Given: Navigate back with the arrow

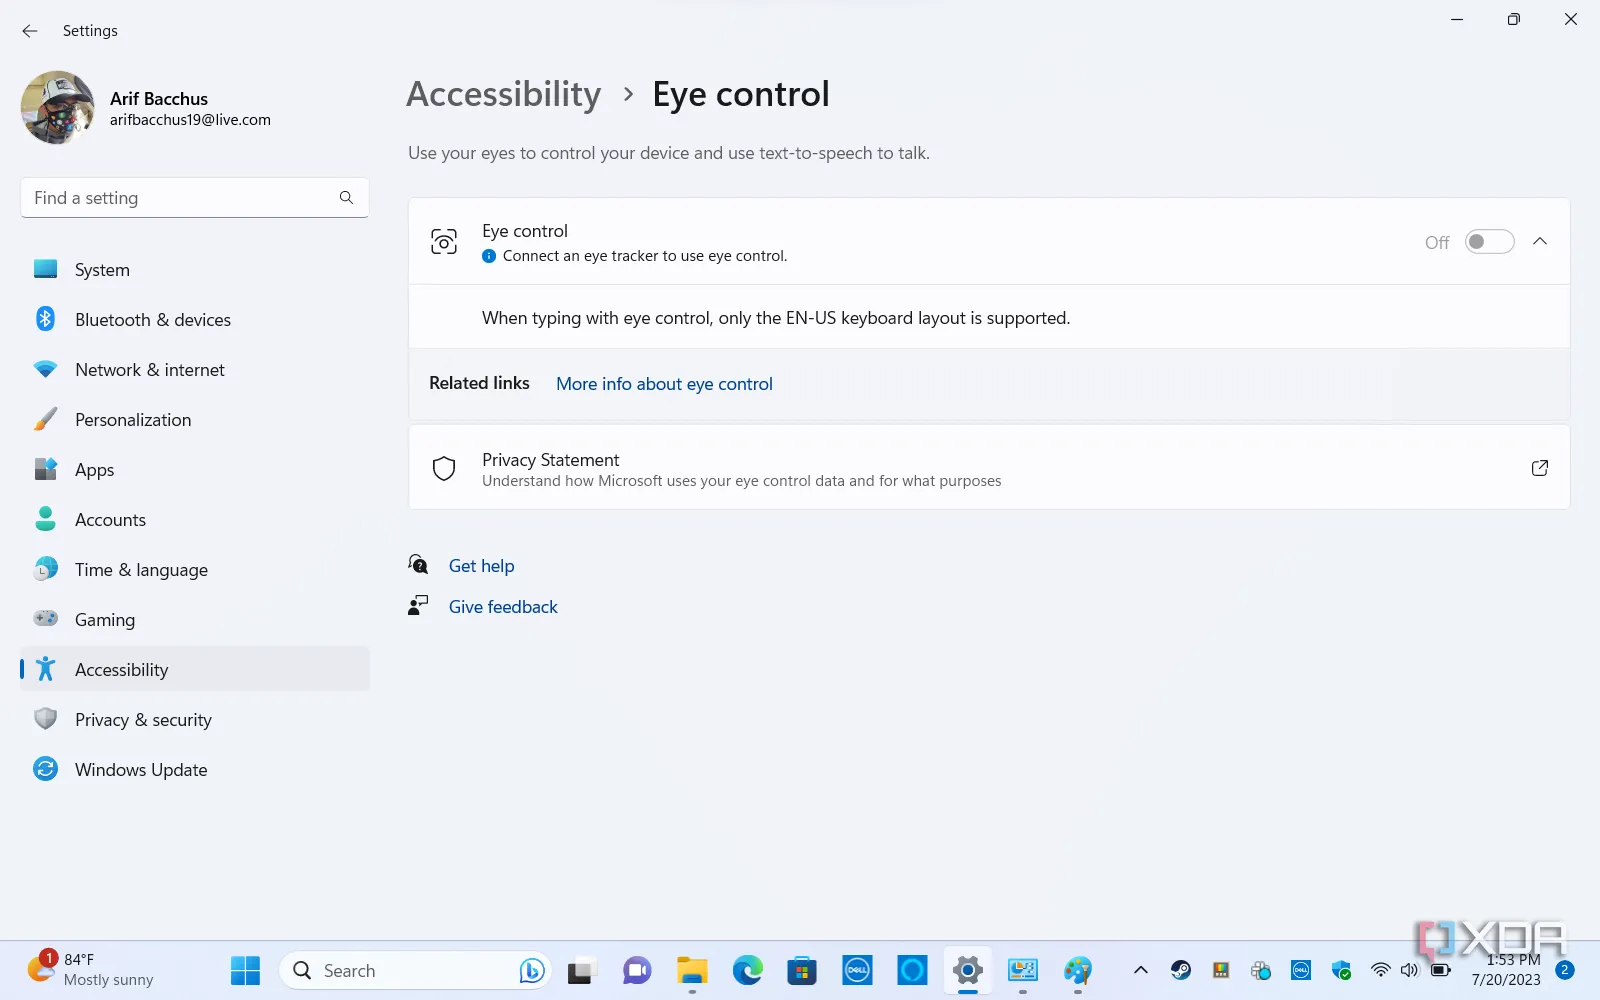Looking at the screenshot, I should 29,30.
